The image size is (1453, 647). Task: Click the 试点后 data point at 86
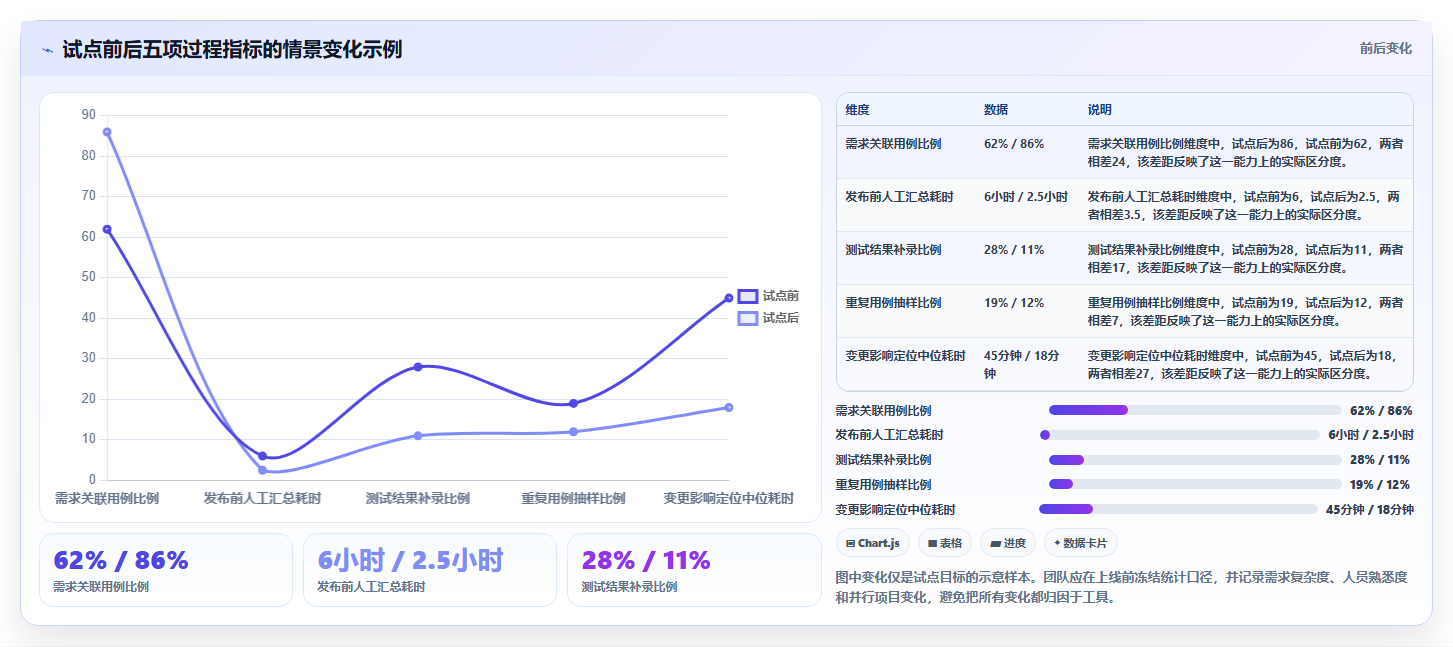pyautogui.click(x=107, y=132)
